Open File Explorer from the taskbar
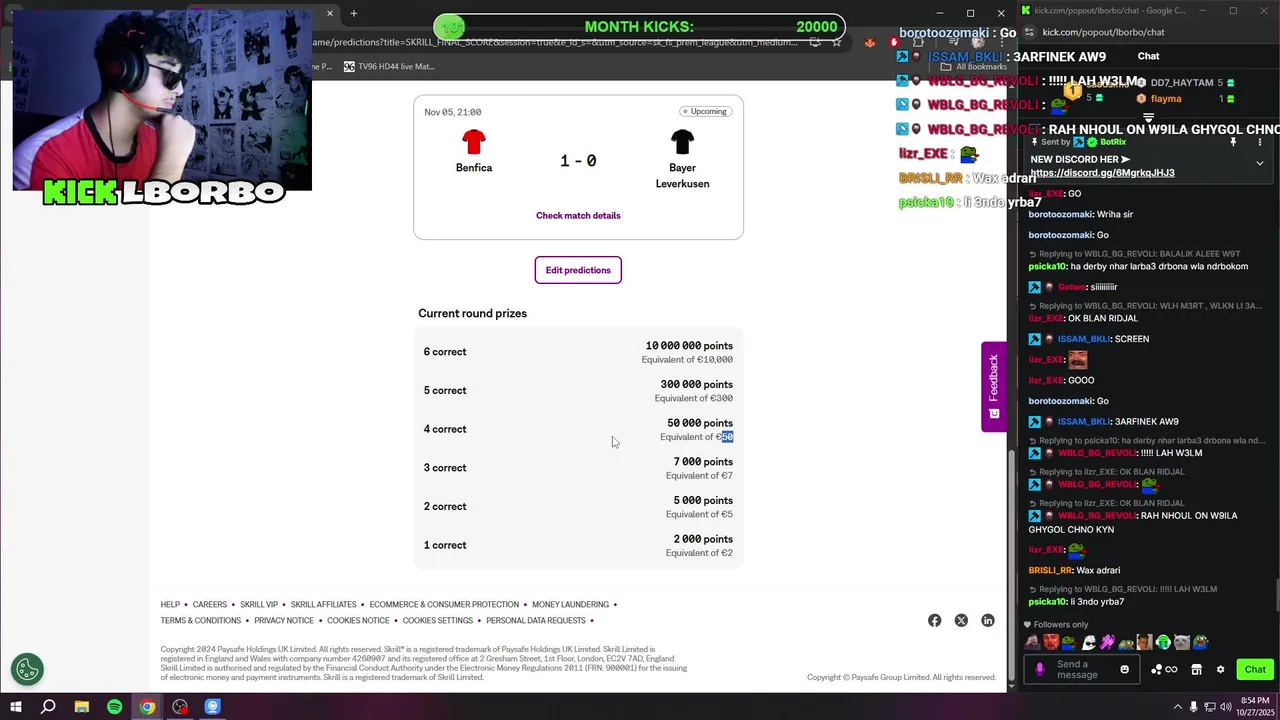Screen dimensions: 1280x720 coord(82,707)
